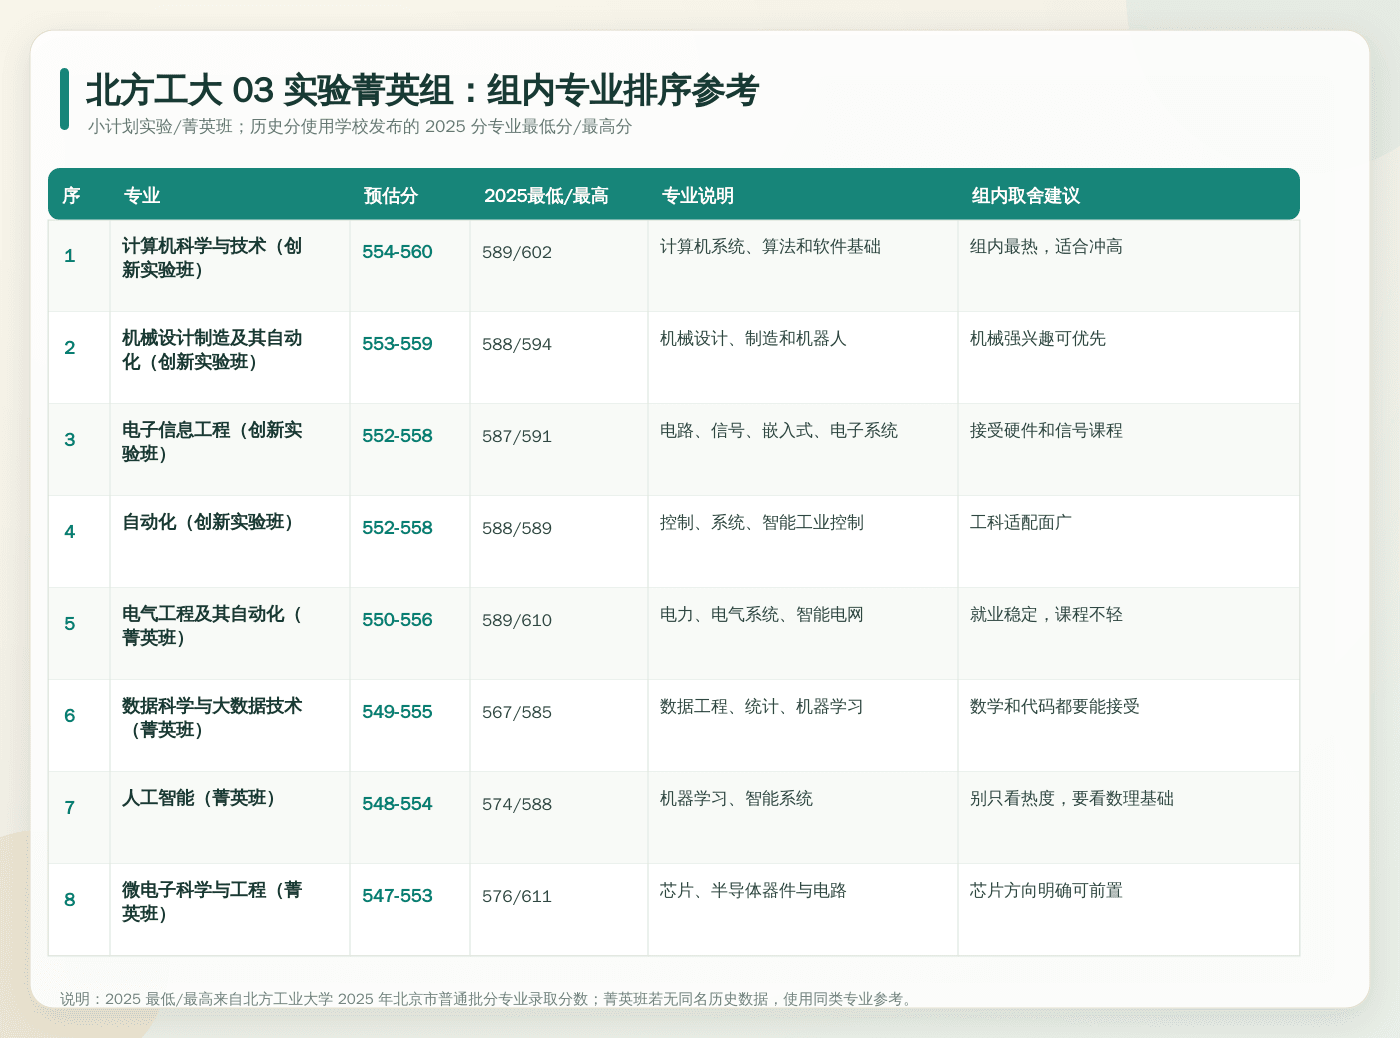Viewport: 1400px width, 1038px height.
Task: Click the 567/585 score cell
Action: [517, 712]
